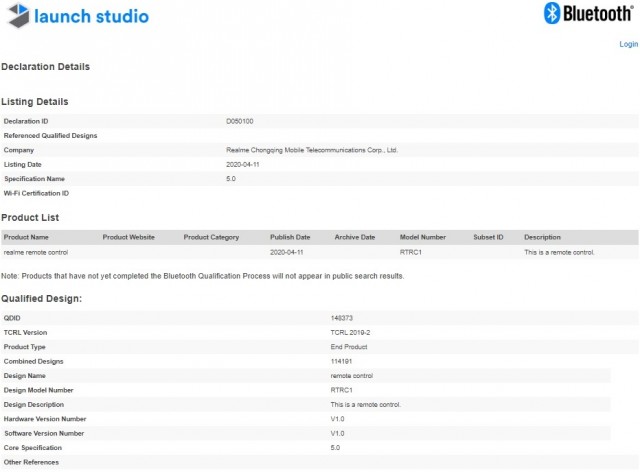Click the Core Specification label
Screen dimensions: 640x472
point(33,448)
